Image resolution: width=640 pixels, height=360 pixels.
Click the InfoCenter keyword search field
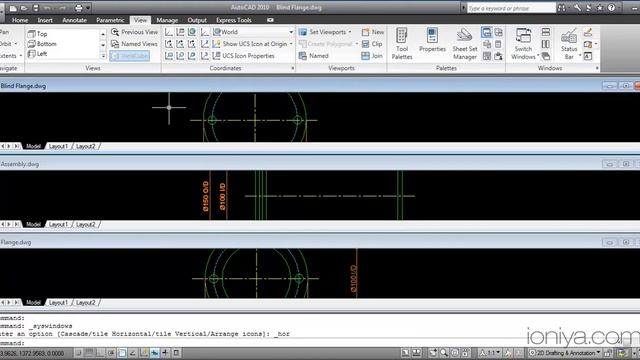coord(511,8)
